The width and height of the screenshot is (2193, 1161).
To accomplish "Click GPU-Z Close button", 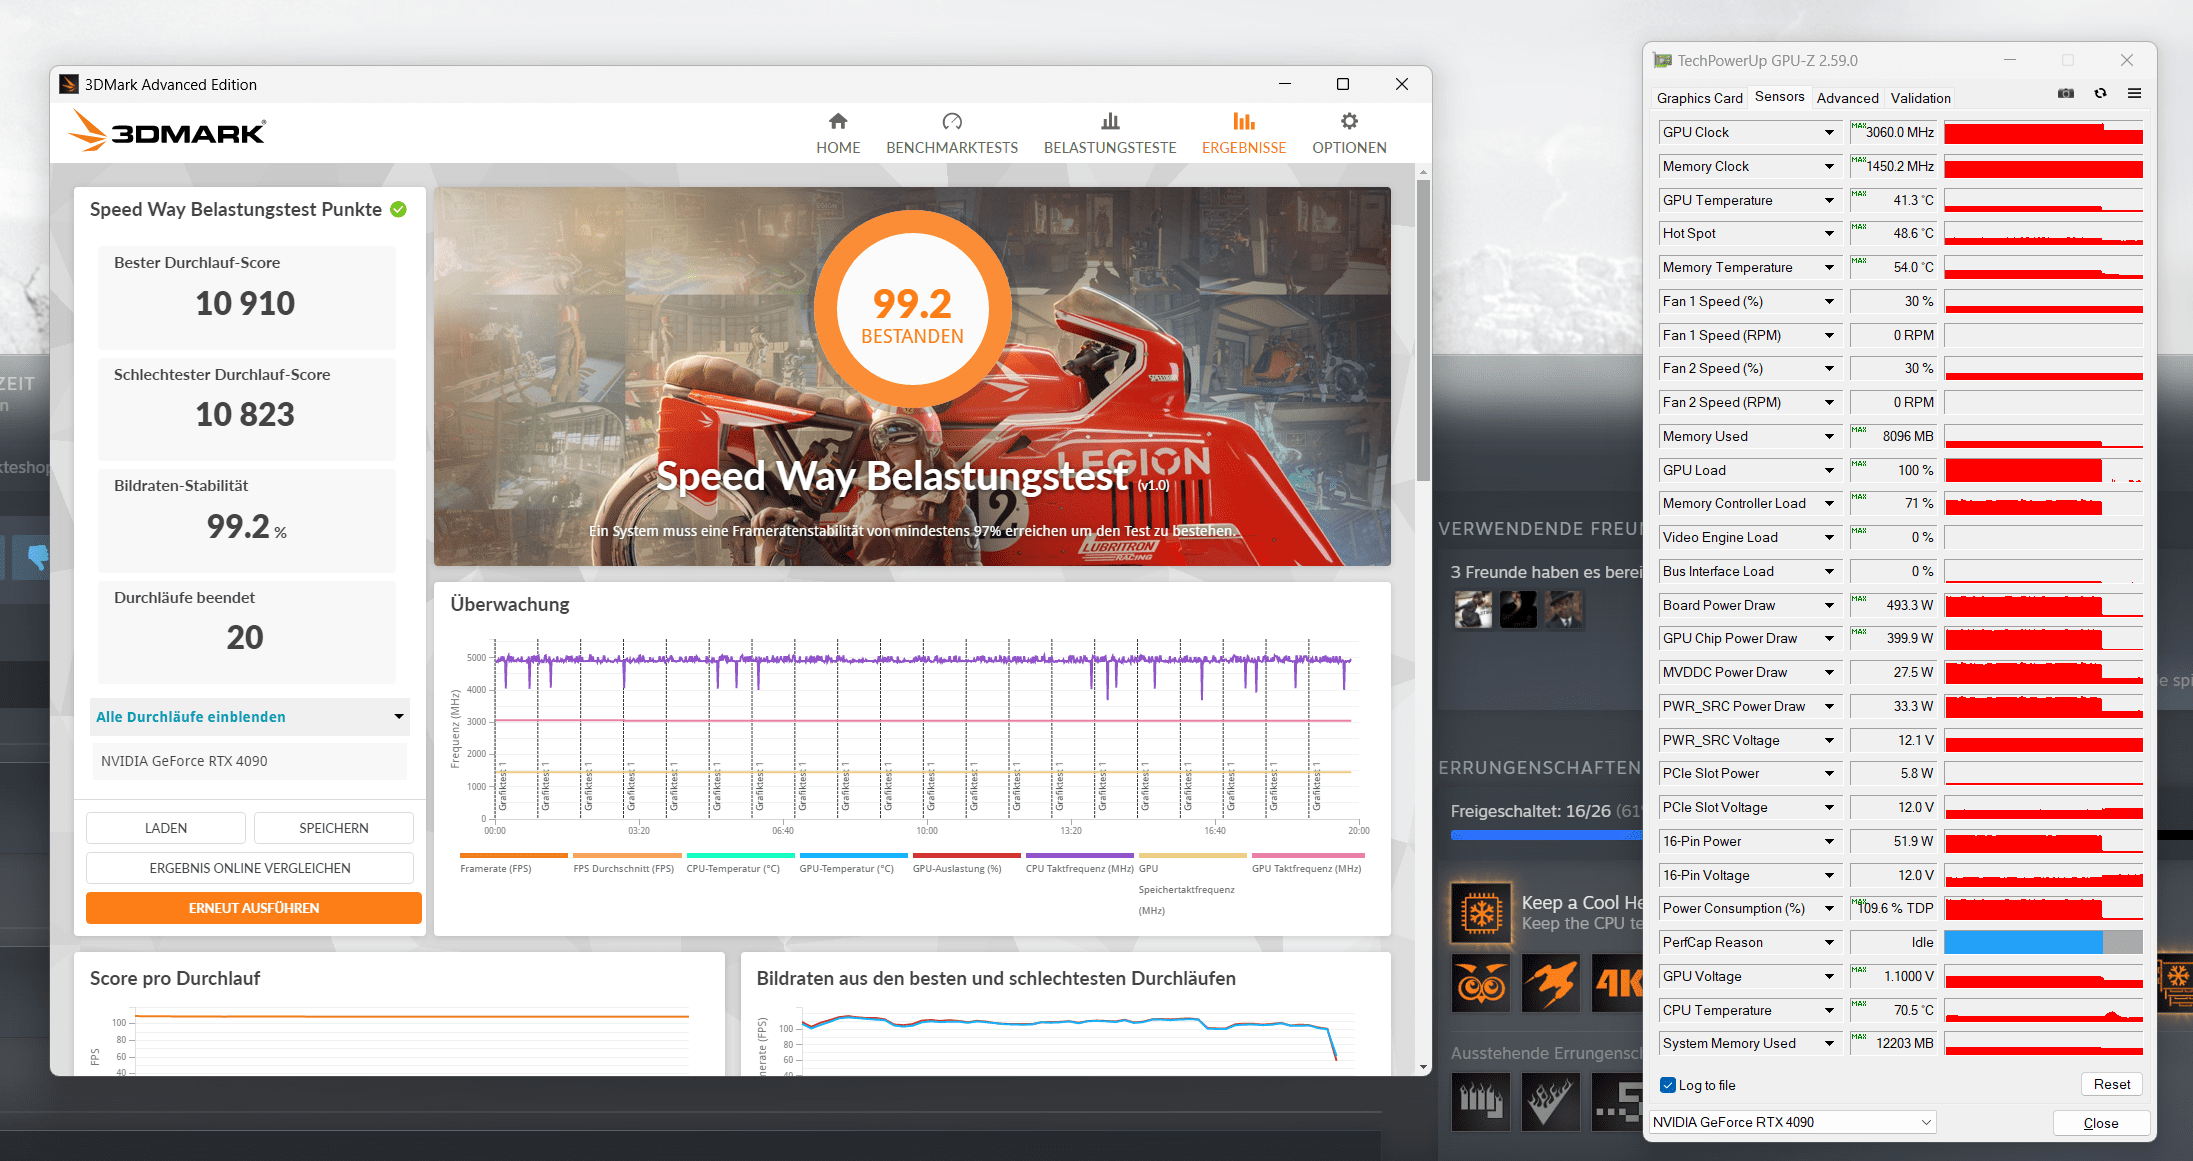I will tap(2101, 1123).
